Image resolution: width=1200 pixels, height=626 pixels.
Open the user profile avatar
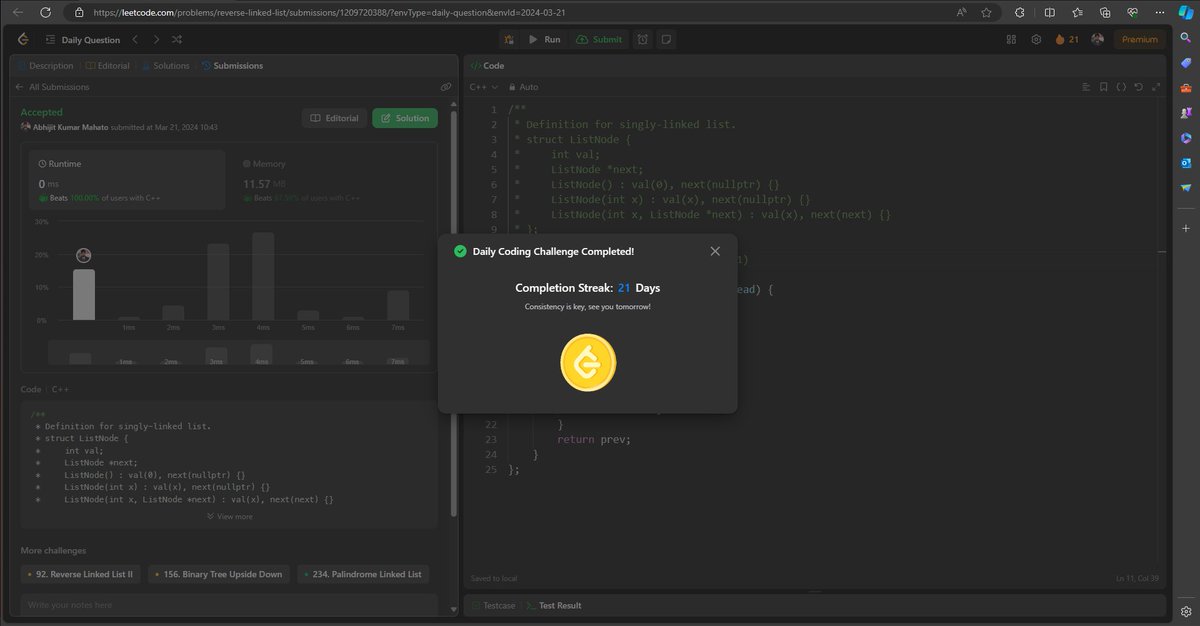coord(1098,40)
